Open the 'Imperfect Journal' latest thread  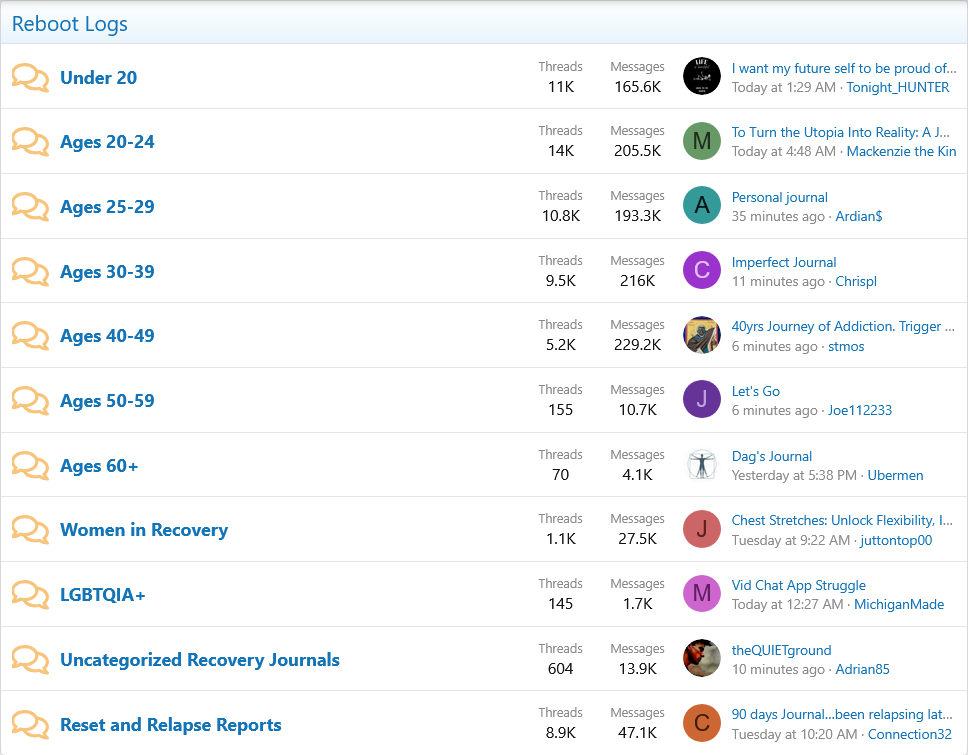pos(784,262)
